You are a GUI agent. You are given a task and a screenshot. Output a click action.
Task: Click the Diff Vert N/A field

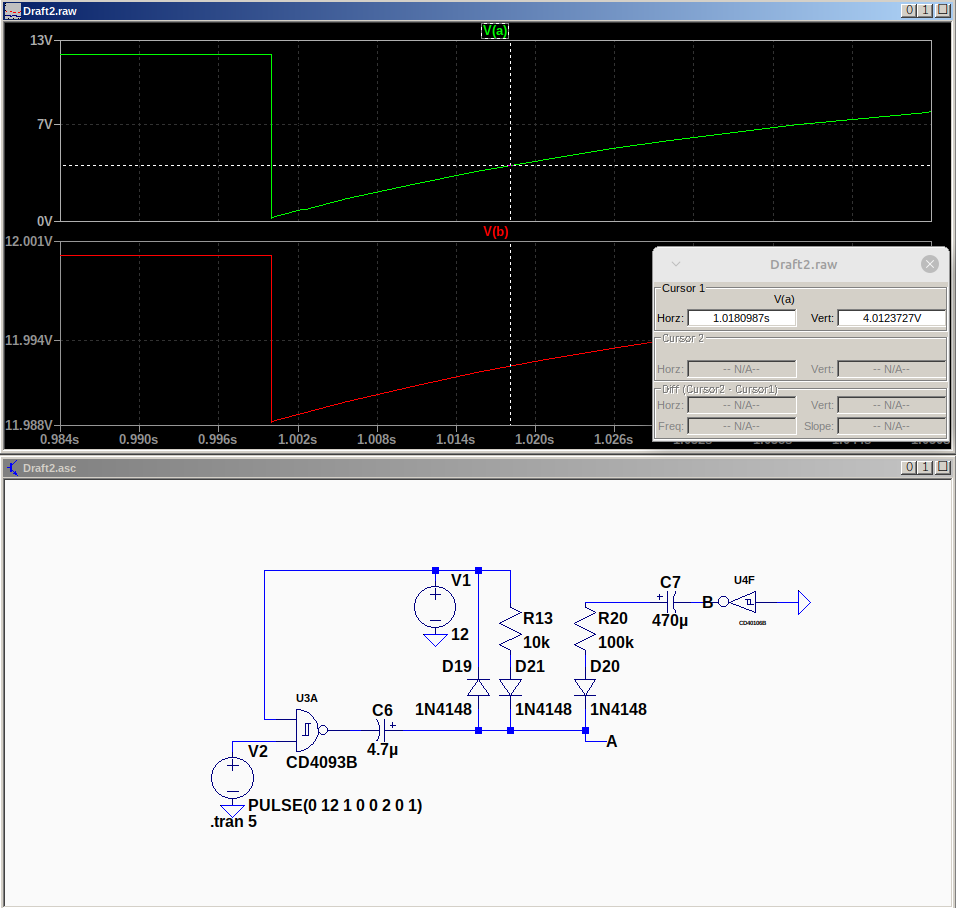891,405
